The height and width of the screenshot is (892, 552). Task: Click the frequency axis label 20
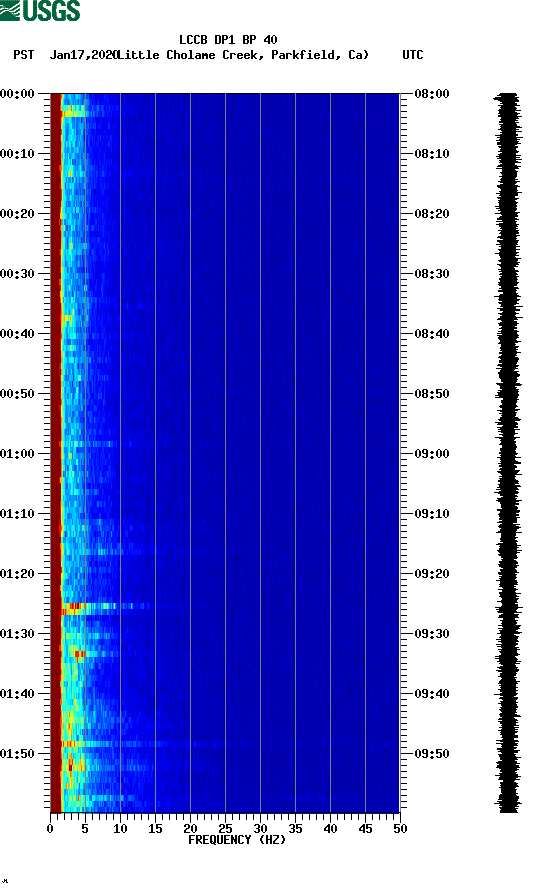point(190,829)
